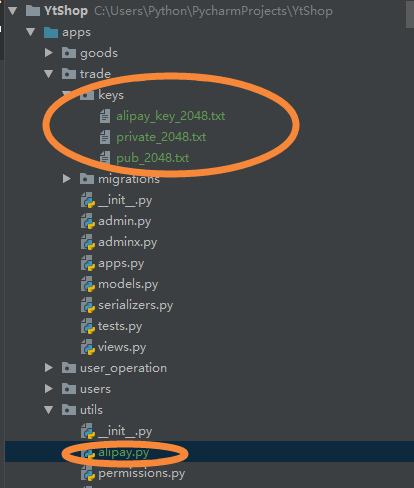Select the user_operation folder label
Screen dimensions: 414x488
[x=124, y=368]
